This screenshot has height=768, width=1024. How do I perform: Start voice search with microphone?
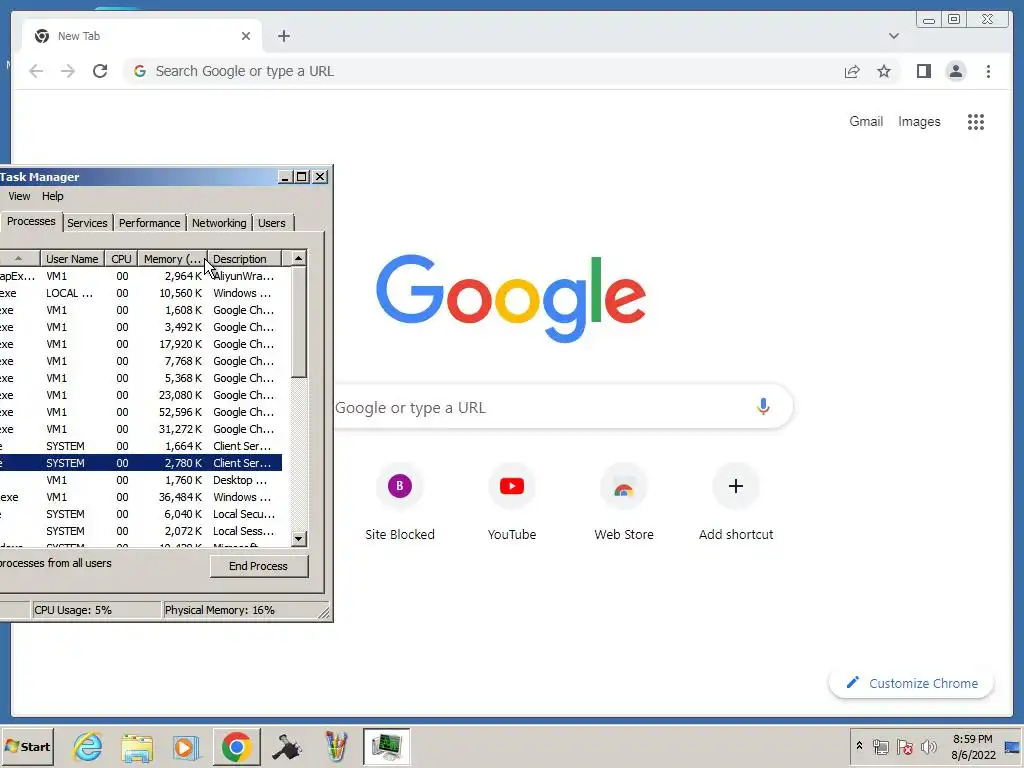tap(763, 407)
